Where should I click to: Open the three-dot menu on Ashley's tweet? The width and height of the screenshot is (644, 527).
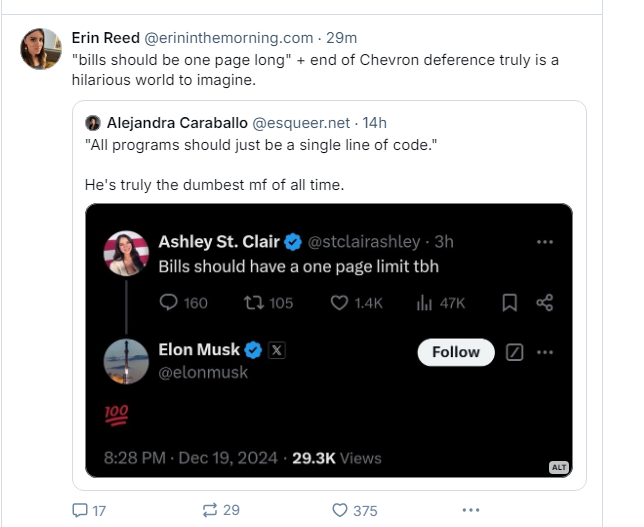pyautogui.click(x=544, y=241)
